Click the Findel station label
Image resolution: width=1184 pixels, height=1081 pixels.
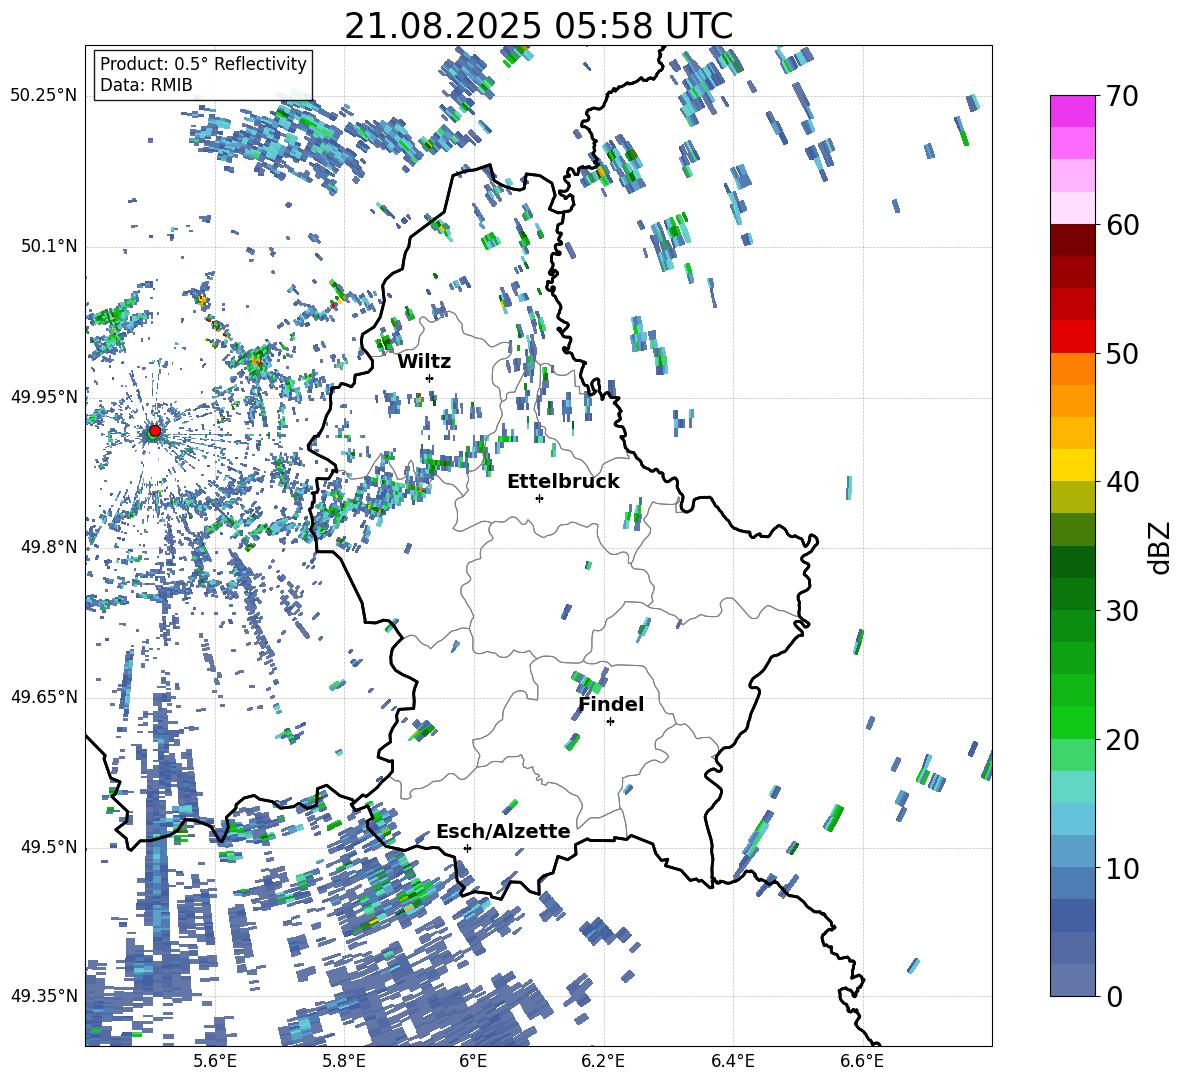pyautogui.click(x=611, y=704)
